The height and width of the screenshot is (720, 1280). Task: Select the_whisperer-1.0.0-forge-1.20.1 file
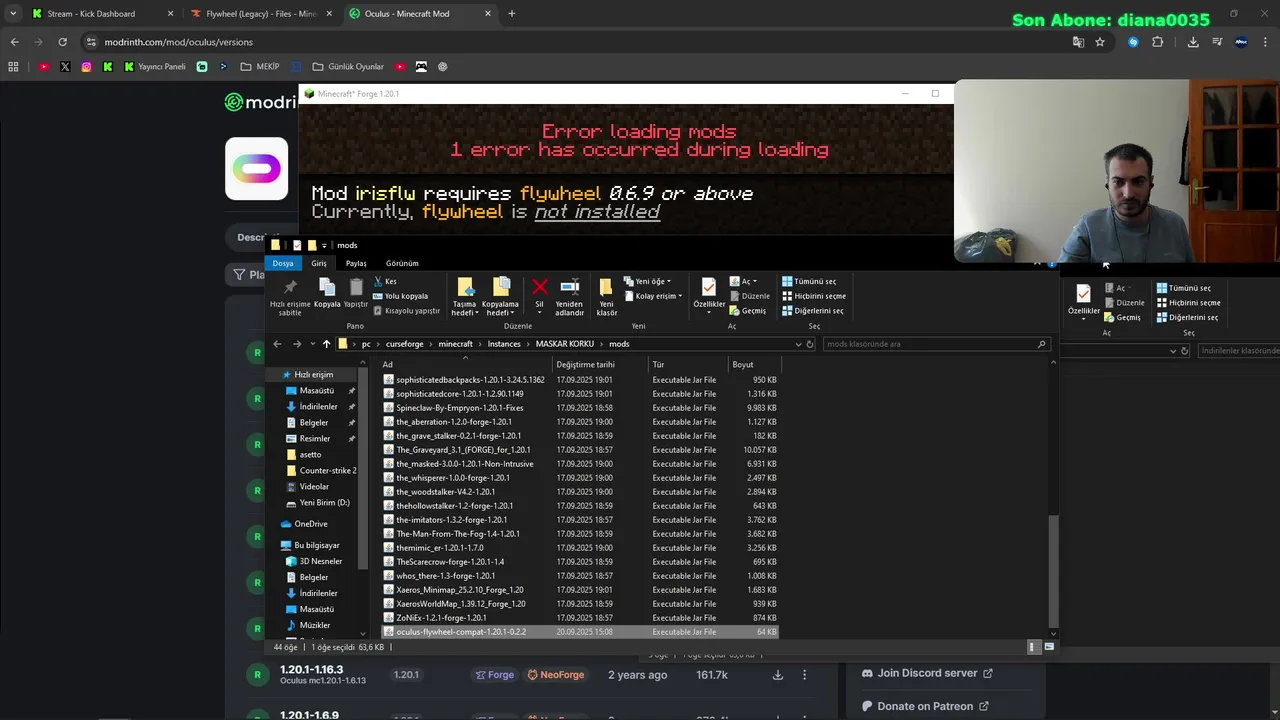point(580,478)
